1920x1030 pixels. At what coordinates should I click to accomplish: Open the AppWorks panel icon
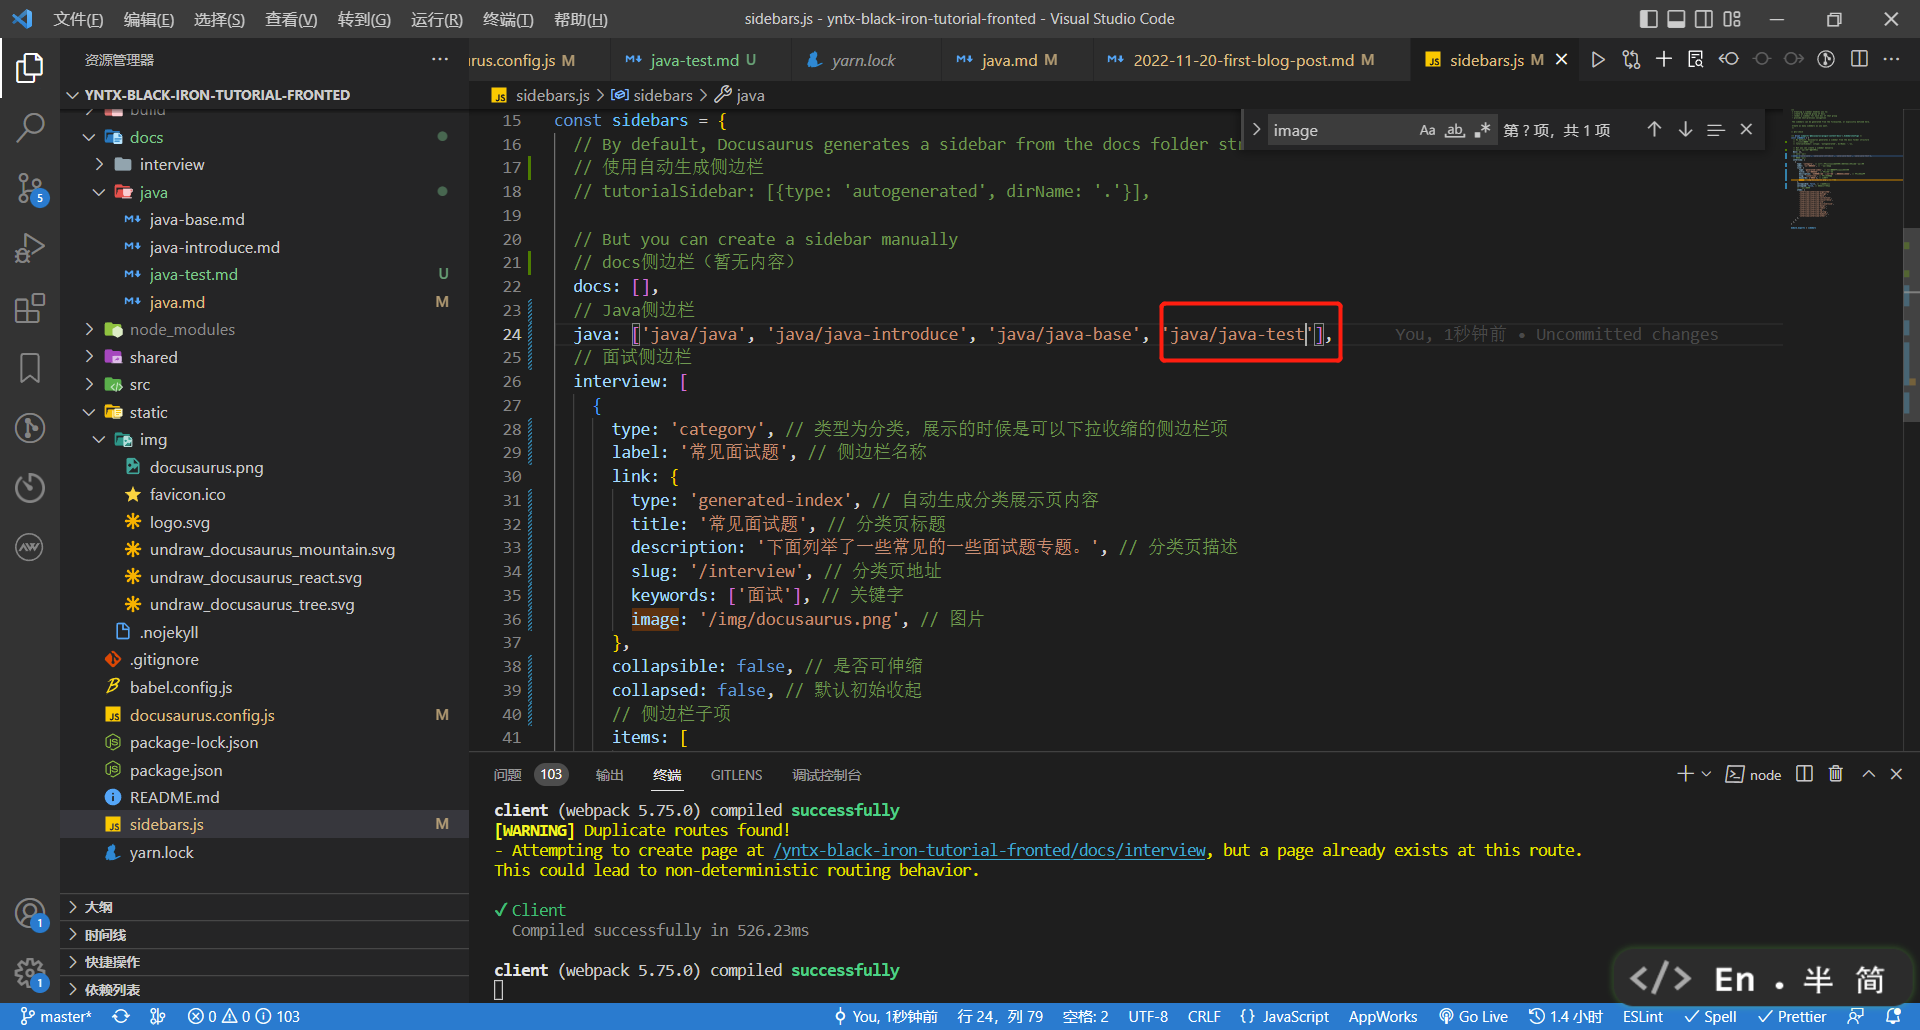(30, 547)
